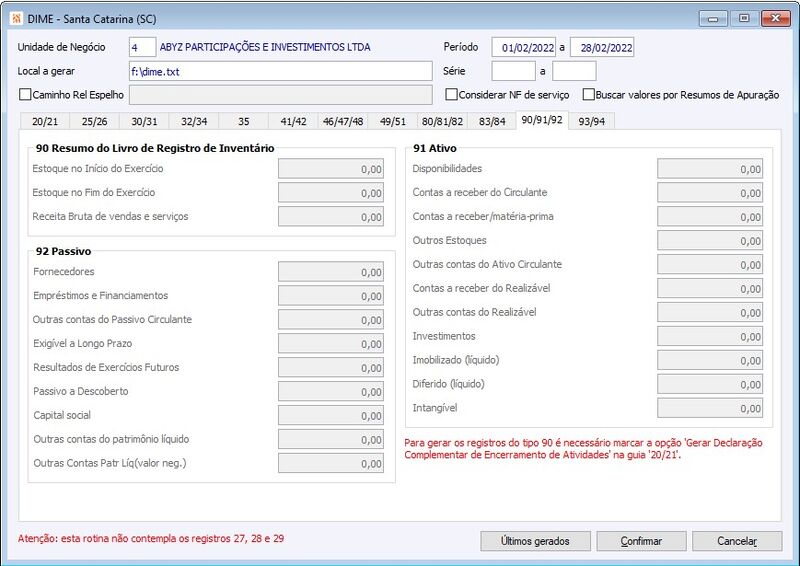Image resolution: width=800 pixels, height=566 pixels.
Task: Click '90 Resumo do Livro de Registro de Inventário'
Action: tap(155, 148)
